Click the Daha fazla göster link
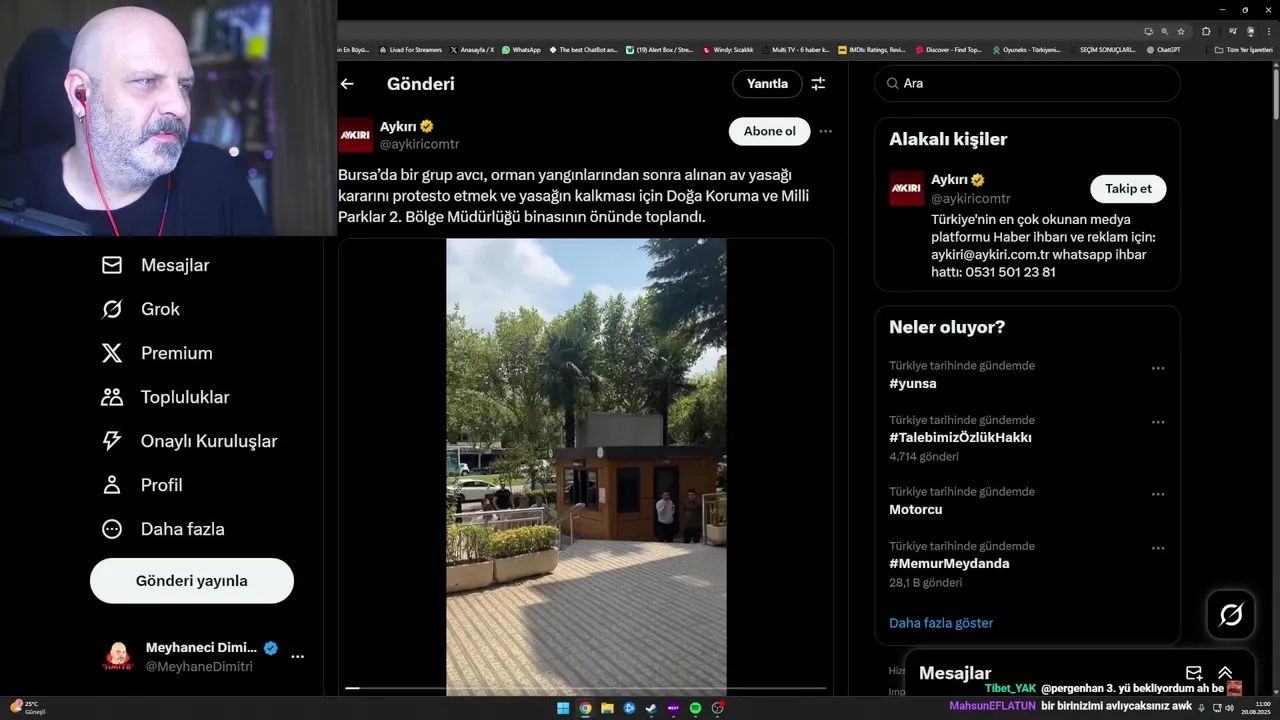Image resolution: width=1280 pixels, height=720 pixels. [941, 623]
